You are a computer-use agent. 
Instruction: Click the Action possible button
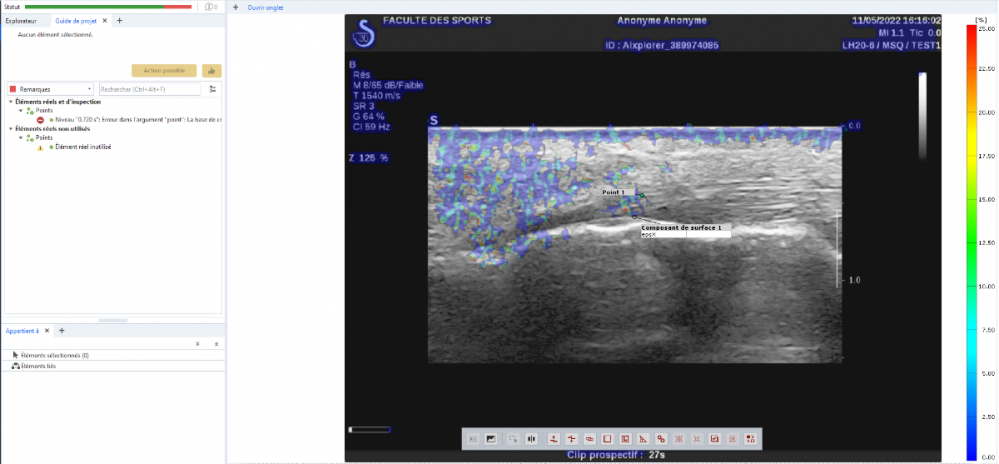(164, 71)
